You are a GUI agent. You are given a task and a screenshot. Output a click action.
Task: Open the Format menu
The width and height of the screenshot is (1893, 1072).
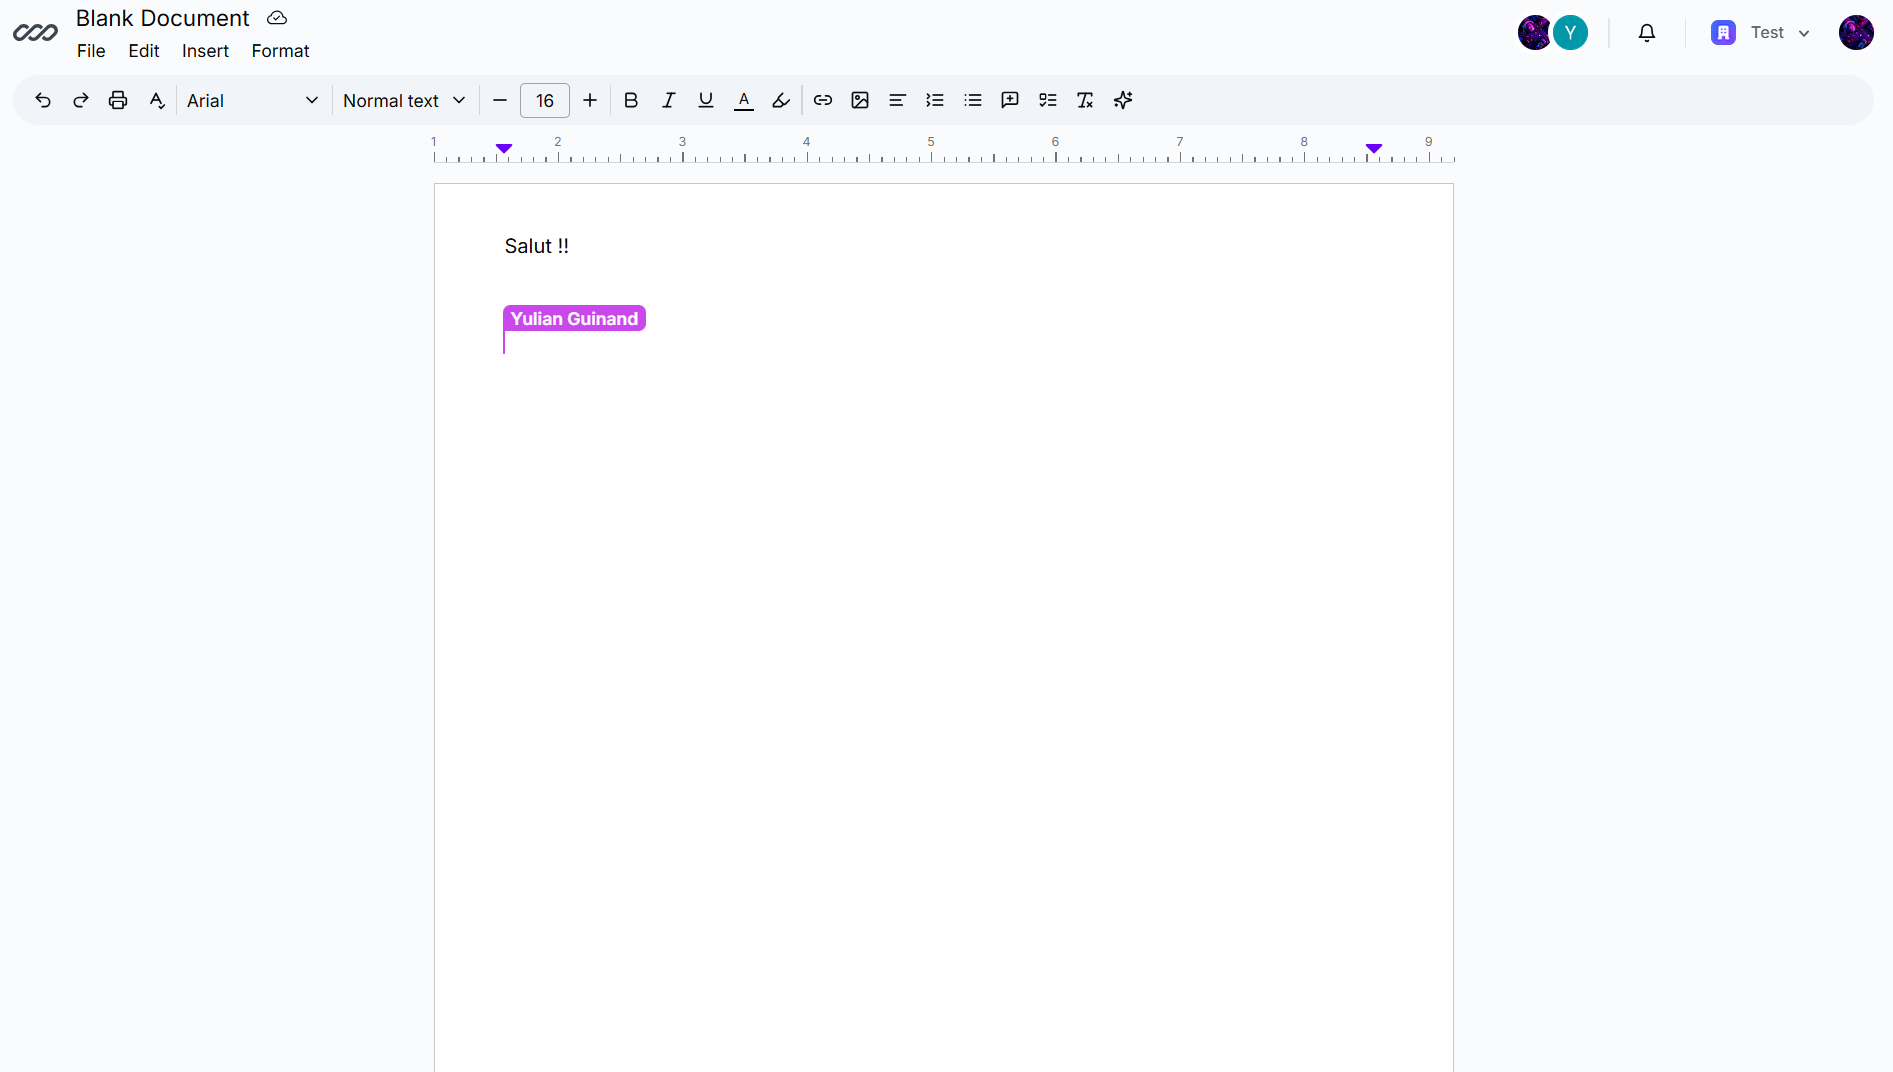[280, 51]
